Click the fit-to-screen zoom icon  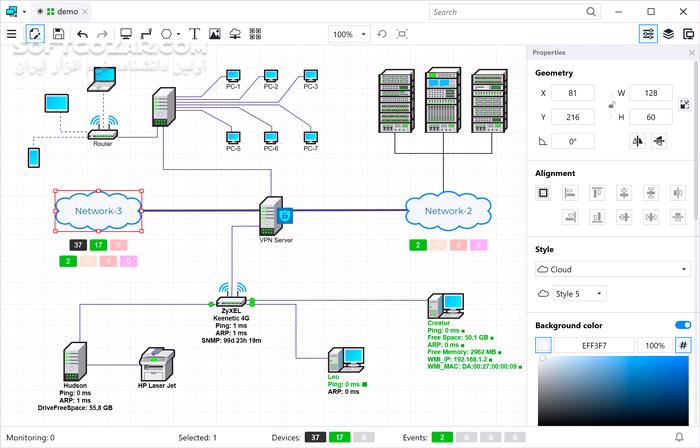coord(402,34)
